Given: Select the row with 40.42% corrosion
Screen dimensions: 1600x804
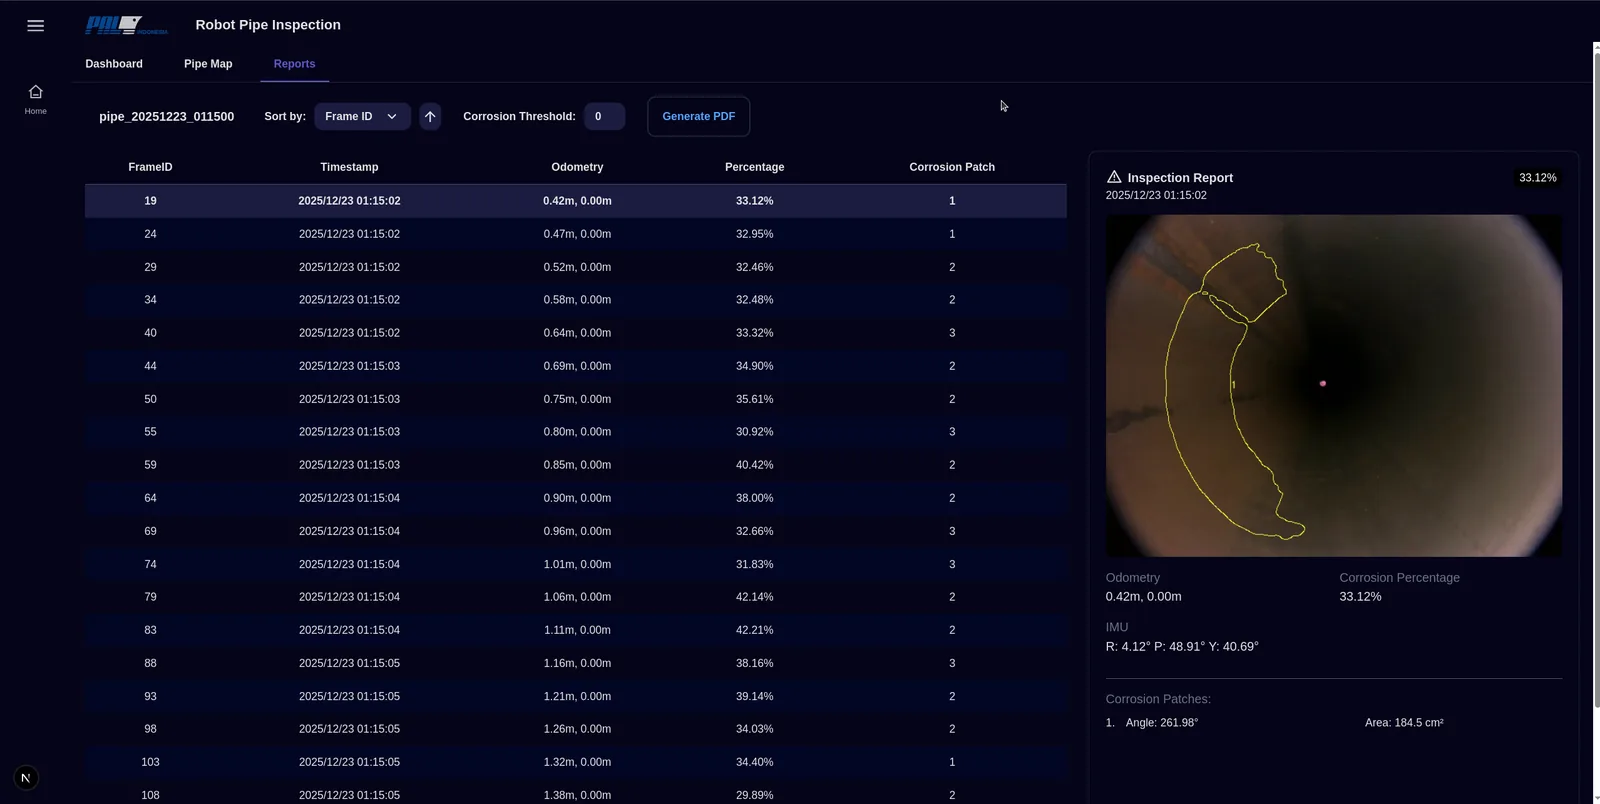Looking at the screenshot, I should click(x=575, y=465).
